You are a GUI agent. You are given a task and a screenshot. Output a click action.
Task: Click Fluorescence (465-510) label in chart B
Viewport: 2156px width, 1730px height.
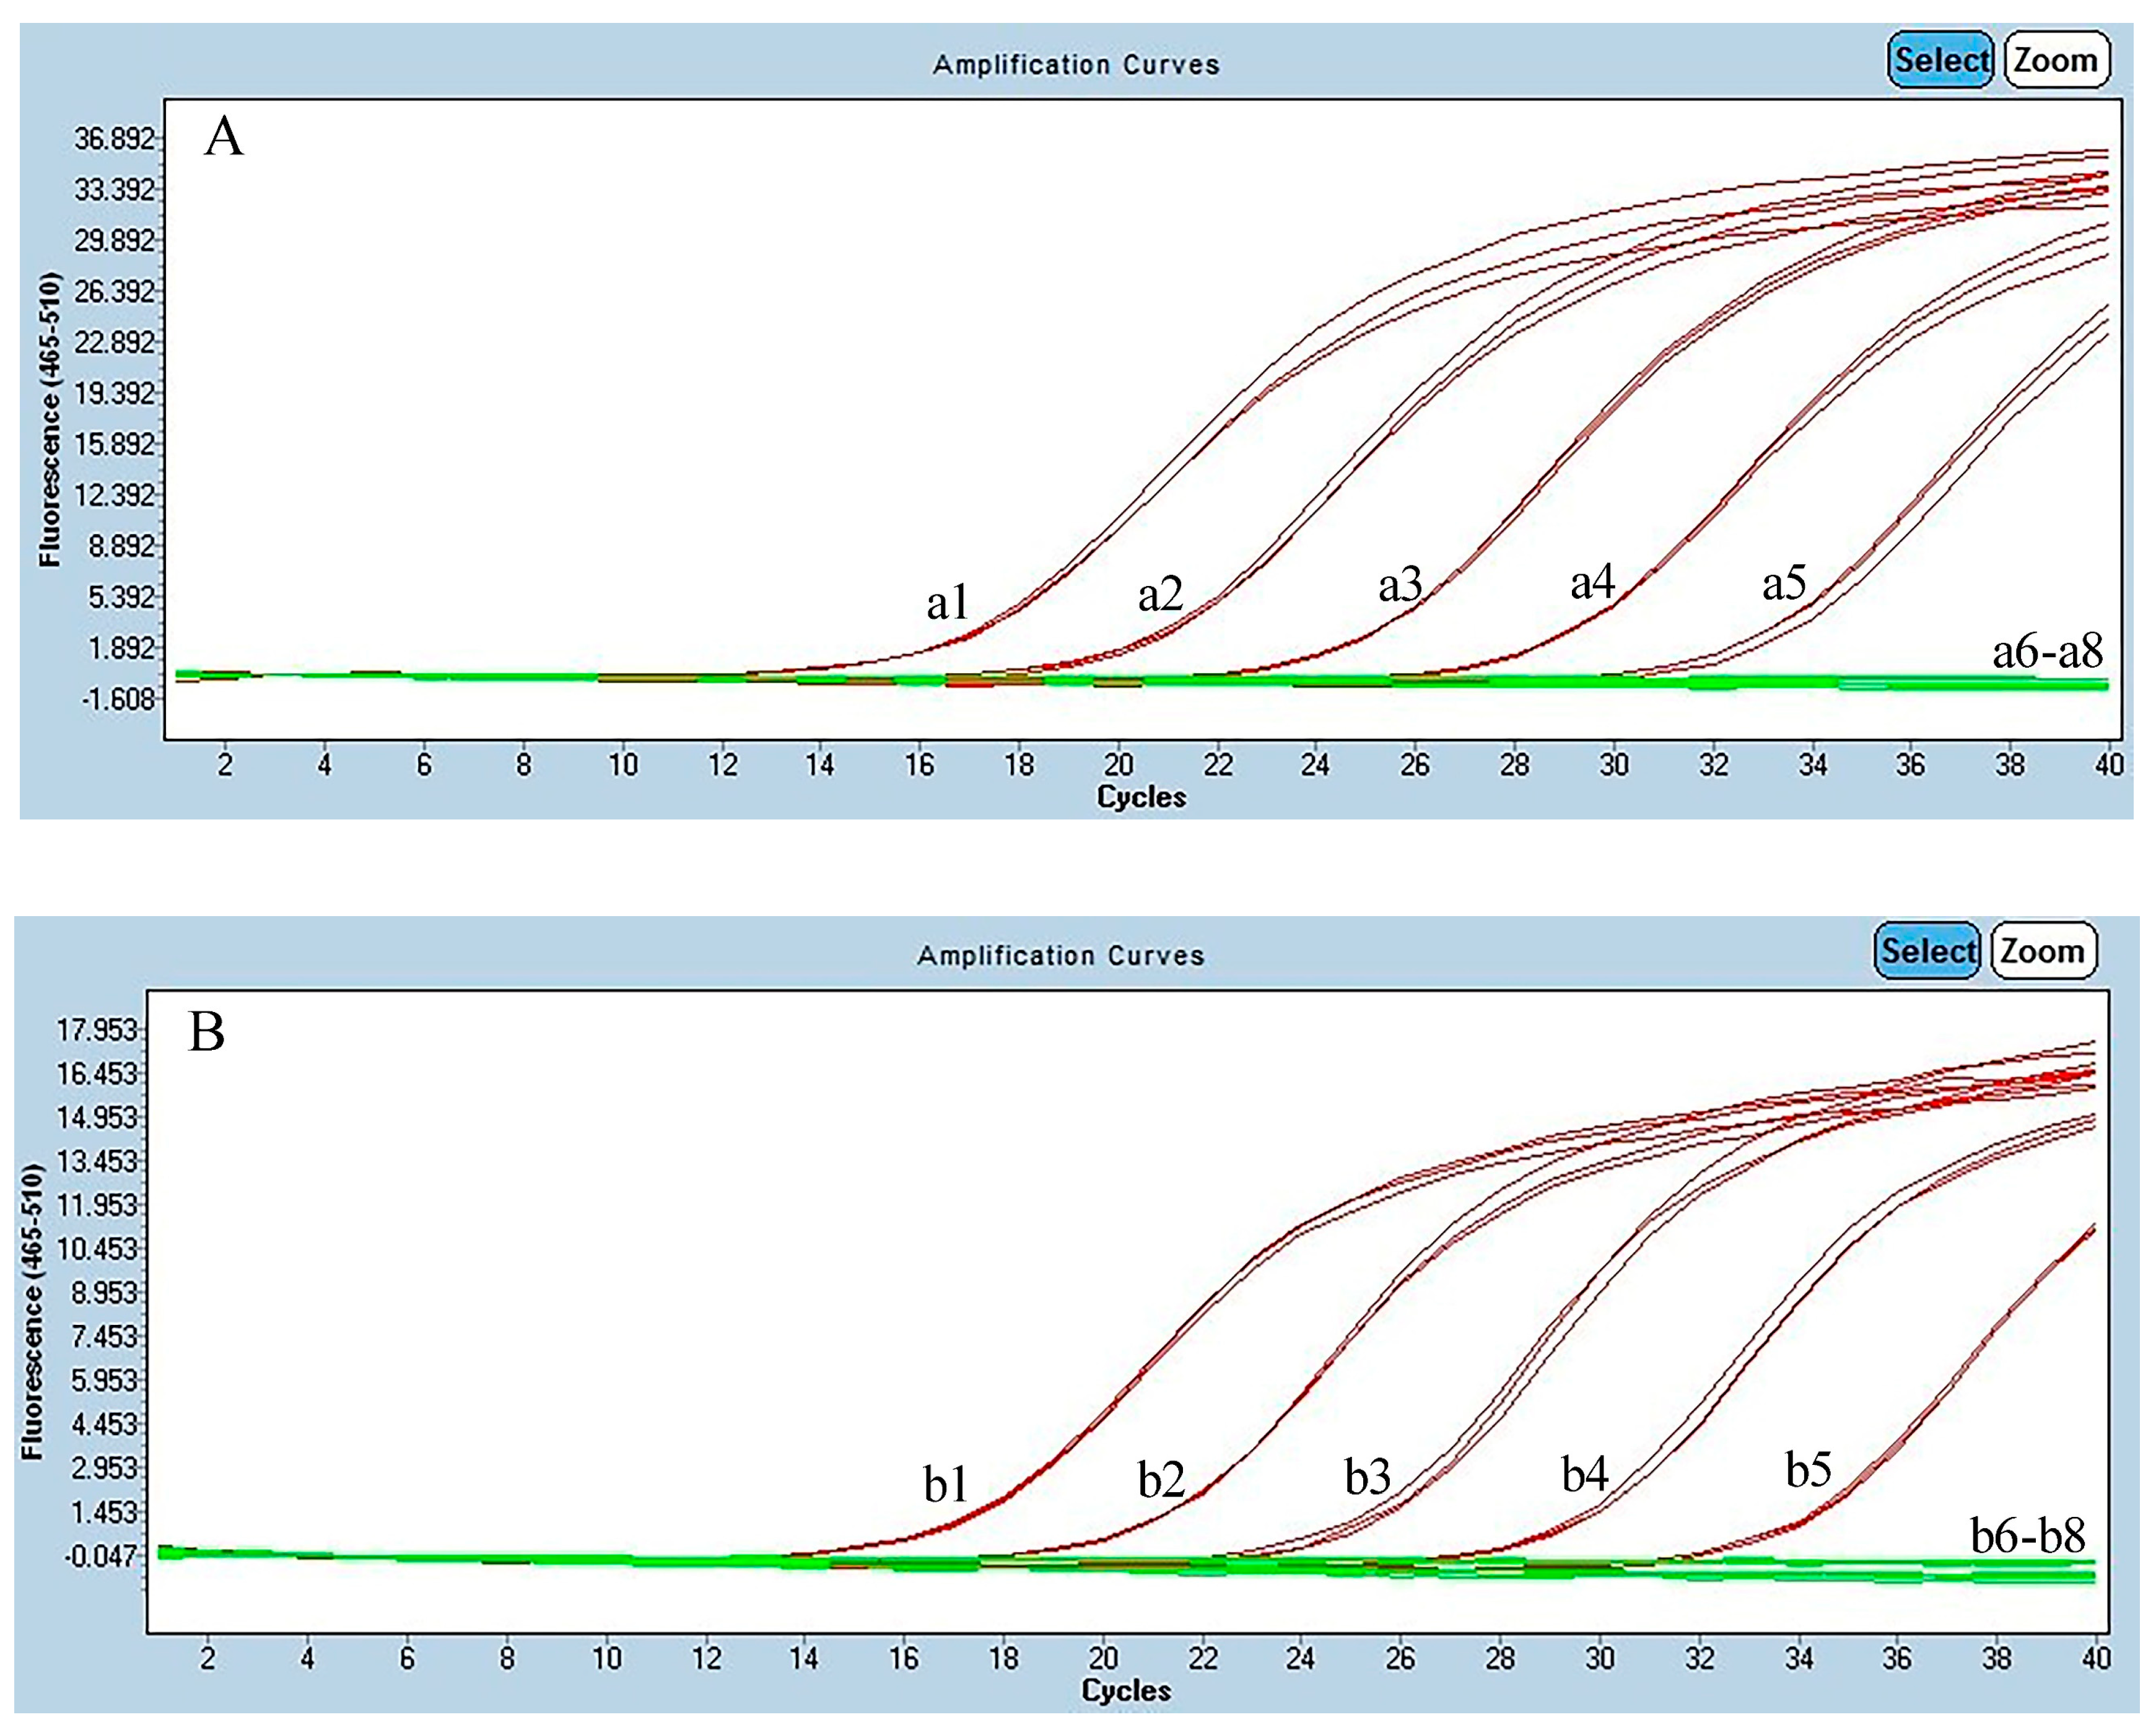click(33, 1311)
